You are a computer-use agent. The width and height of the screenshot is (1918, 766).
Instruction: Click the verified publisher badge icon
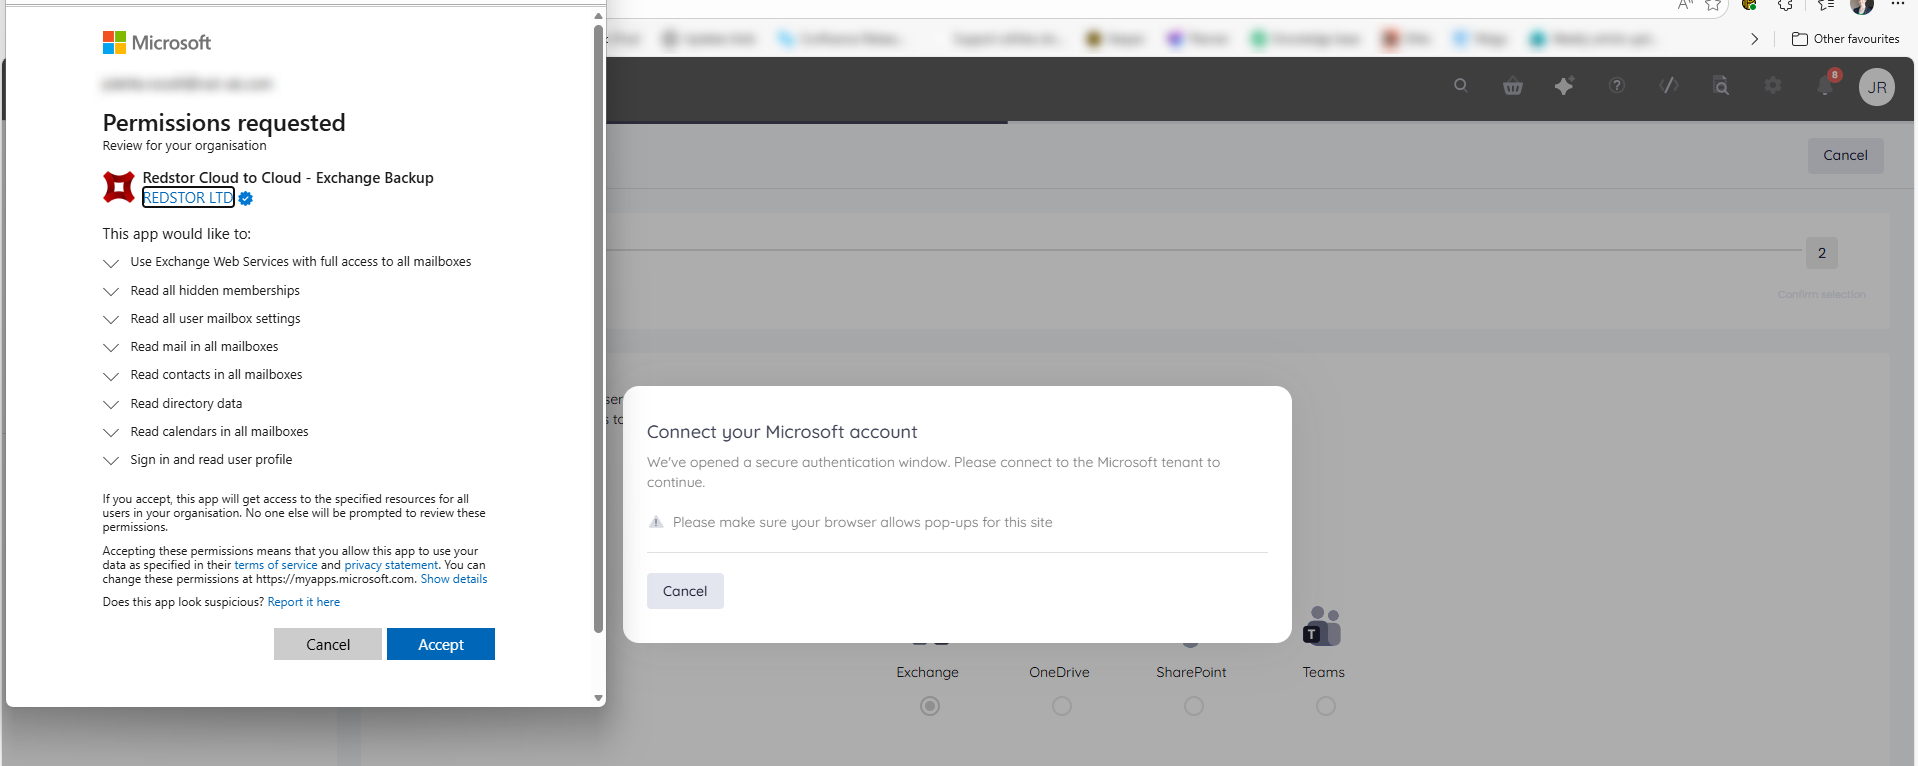[x=246, y=198]
